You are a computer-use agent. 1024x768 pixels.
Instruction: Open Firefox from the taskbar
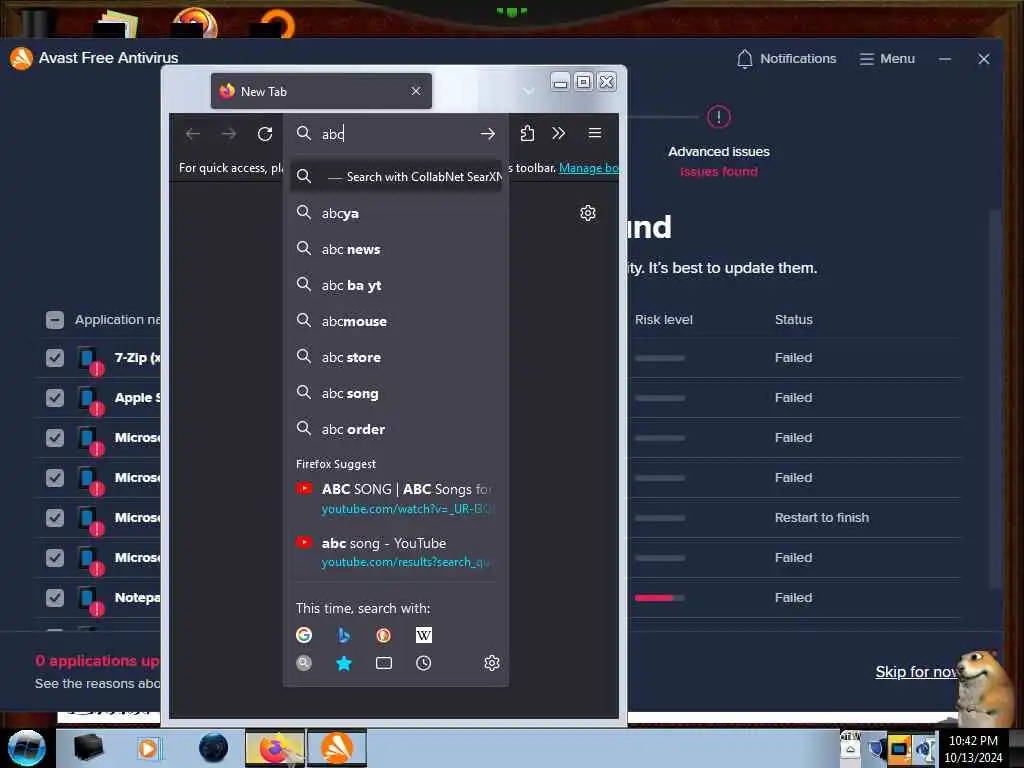[x=275, y=748]
